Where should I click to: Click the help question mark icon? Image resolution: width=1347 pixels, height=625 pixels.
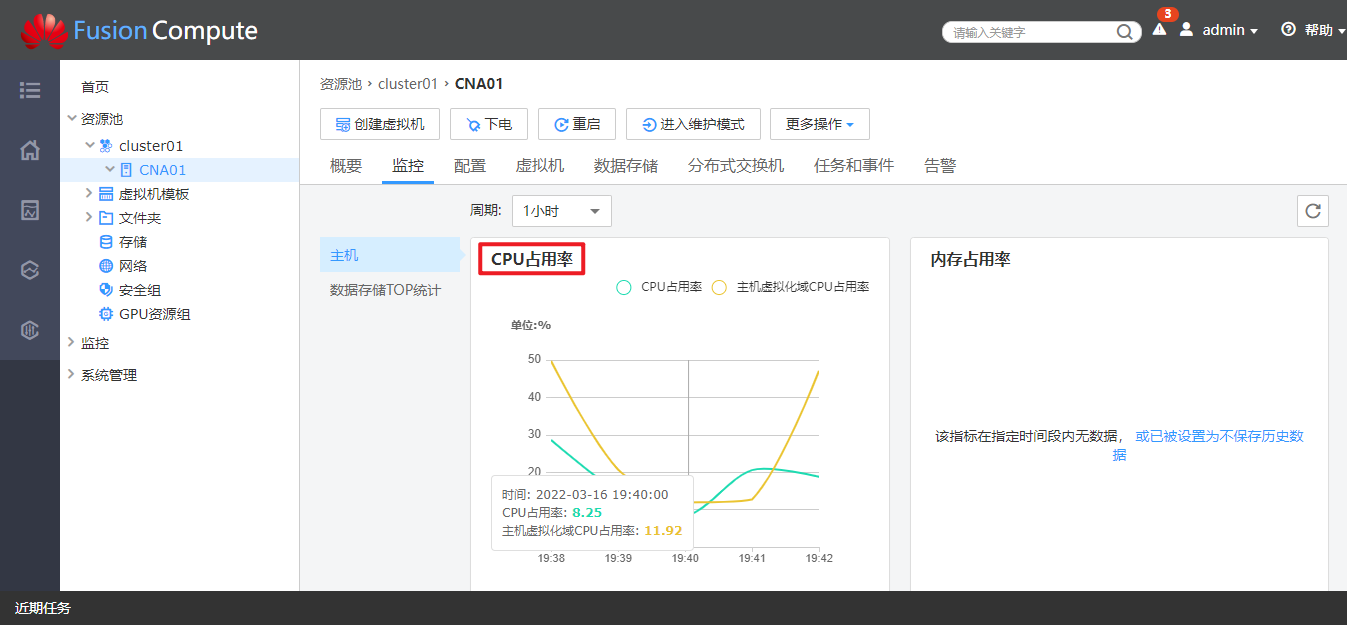click(x=1288, y=30)
